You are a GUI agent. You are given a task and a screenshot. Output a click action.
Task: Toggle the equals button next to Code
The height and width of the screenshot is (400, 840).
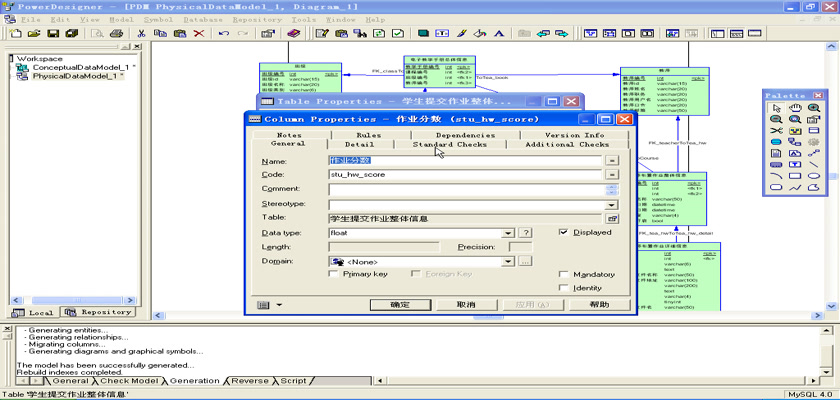(612, 175)
